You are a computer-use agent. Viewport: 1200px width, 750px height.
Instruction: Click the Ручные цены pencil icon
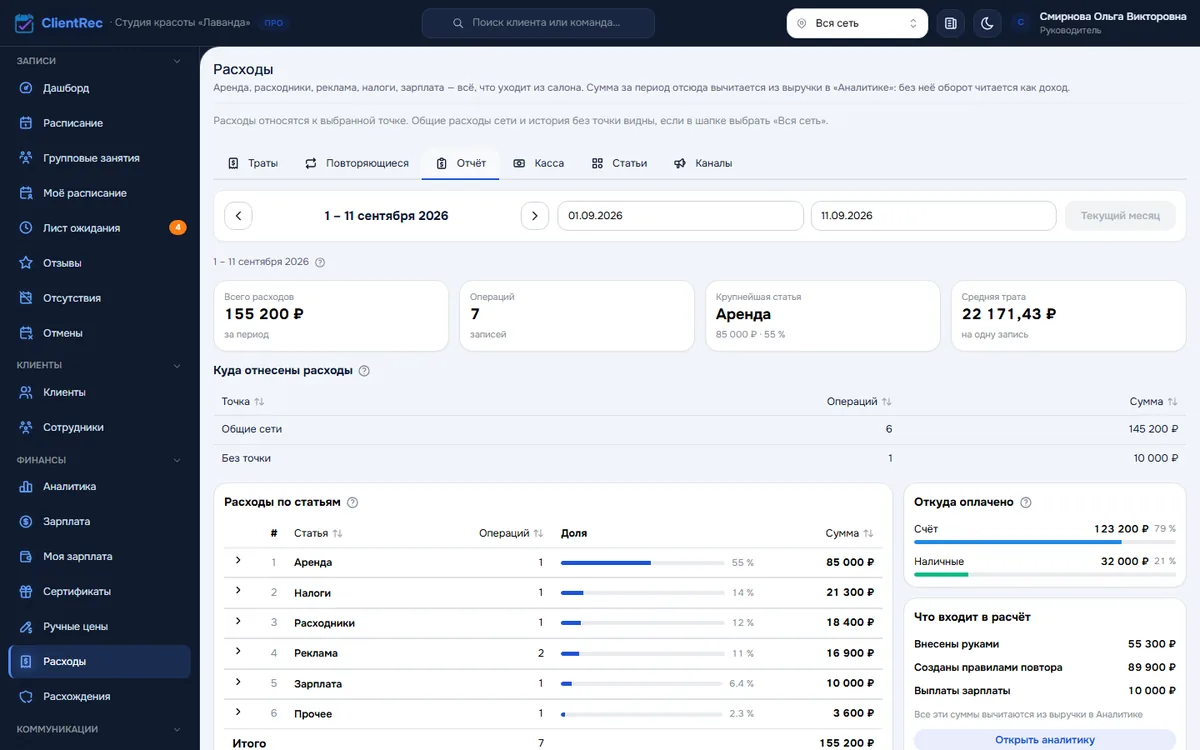coord(26,627)
